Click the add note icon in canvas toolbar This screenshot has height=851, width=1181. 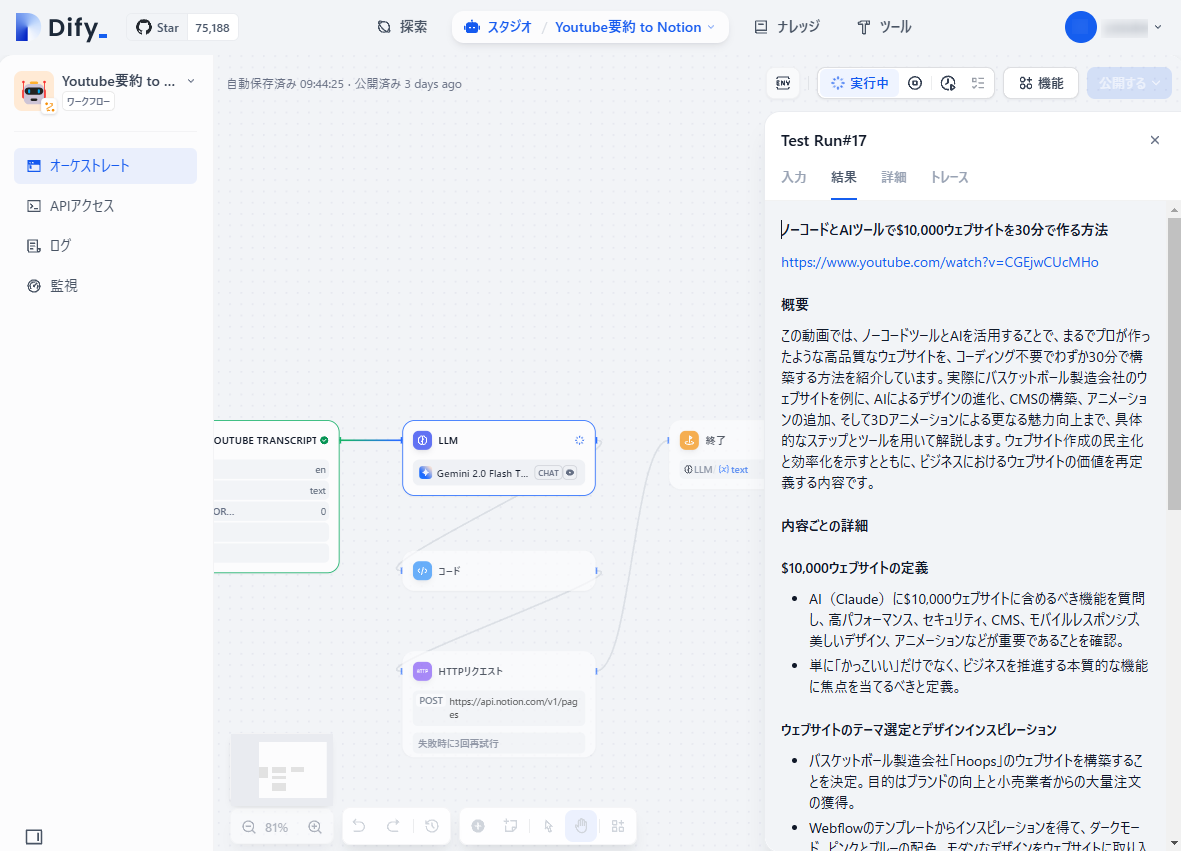(x=510, y=826)
